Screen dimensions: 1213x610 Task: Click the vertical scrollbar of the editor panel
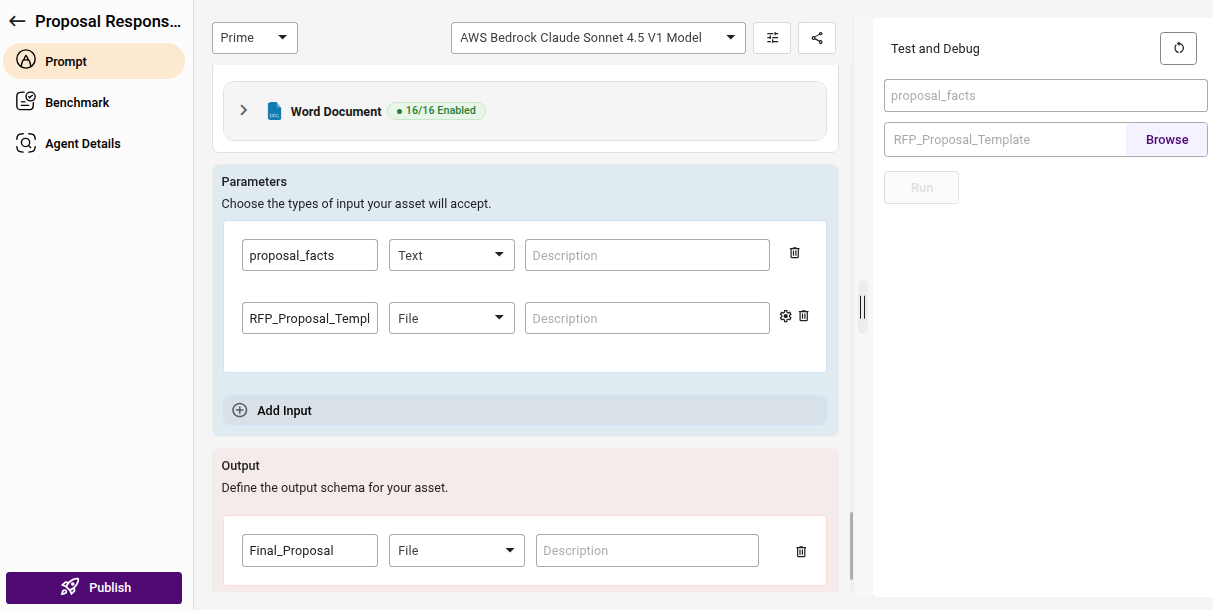point(851,546)
